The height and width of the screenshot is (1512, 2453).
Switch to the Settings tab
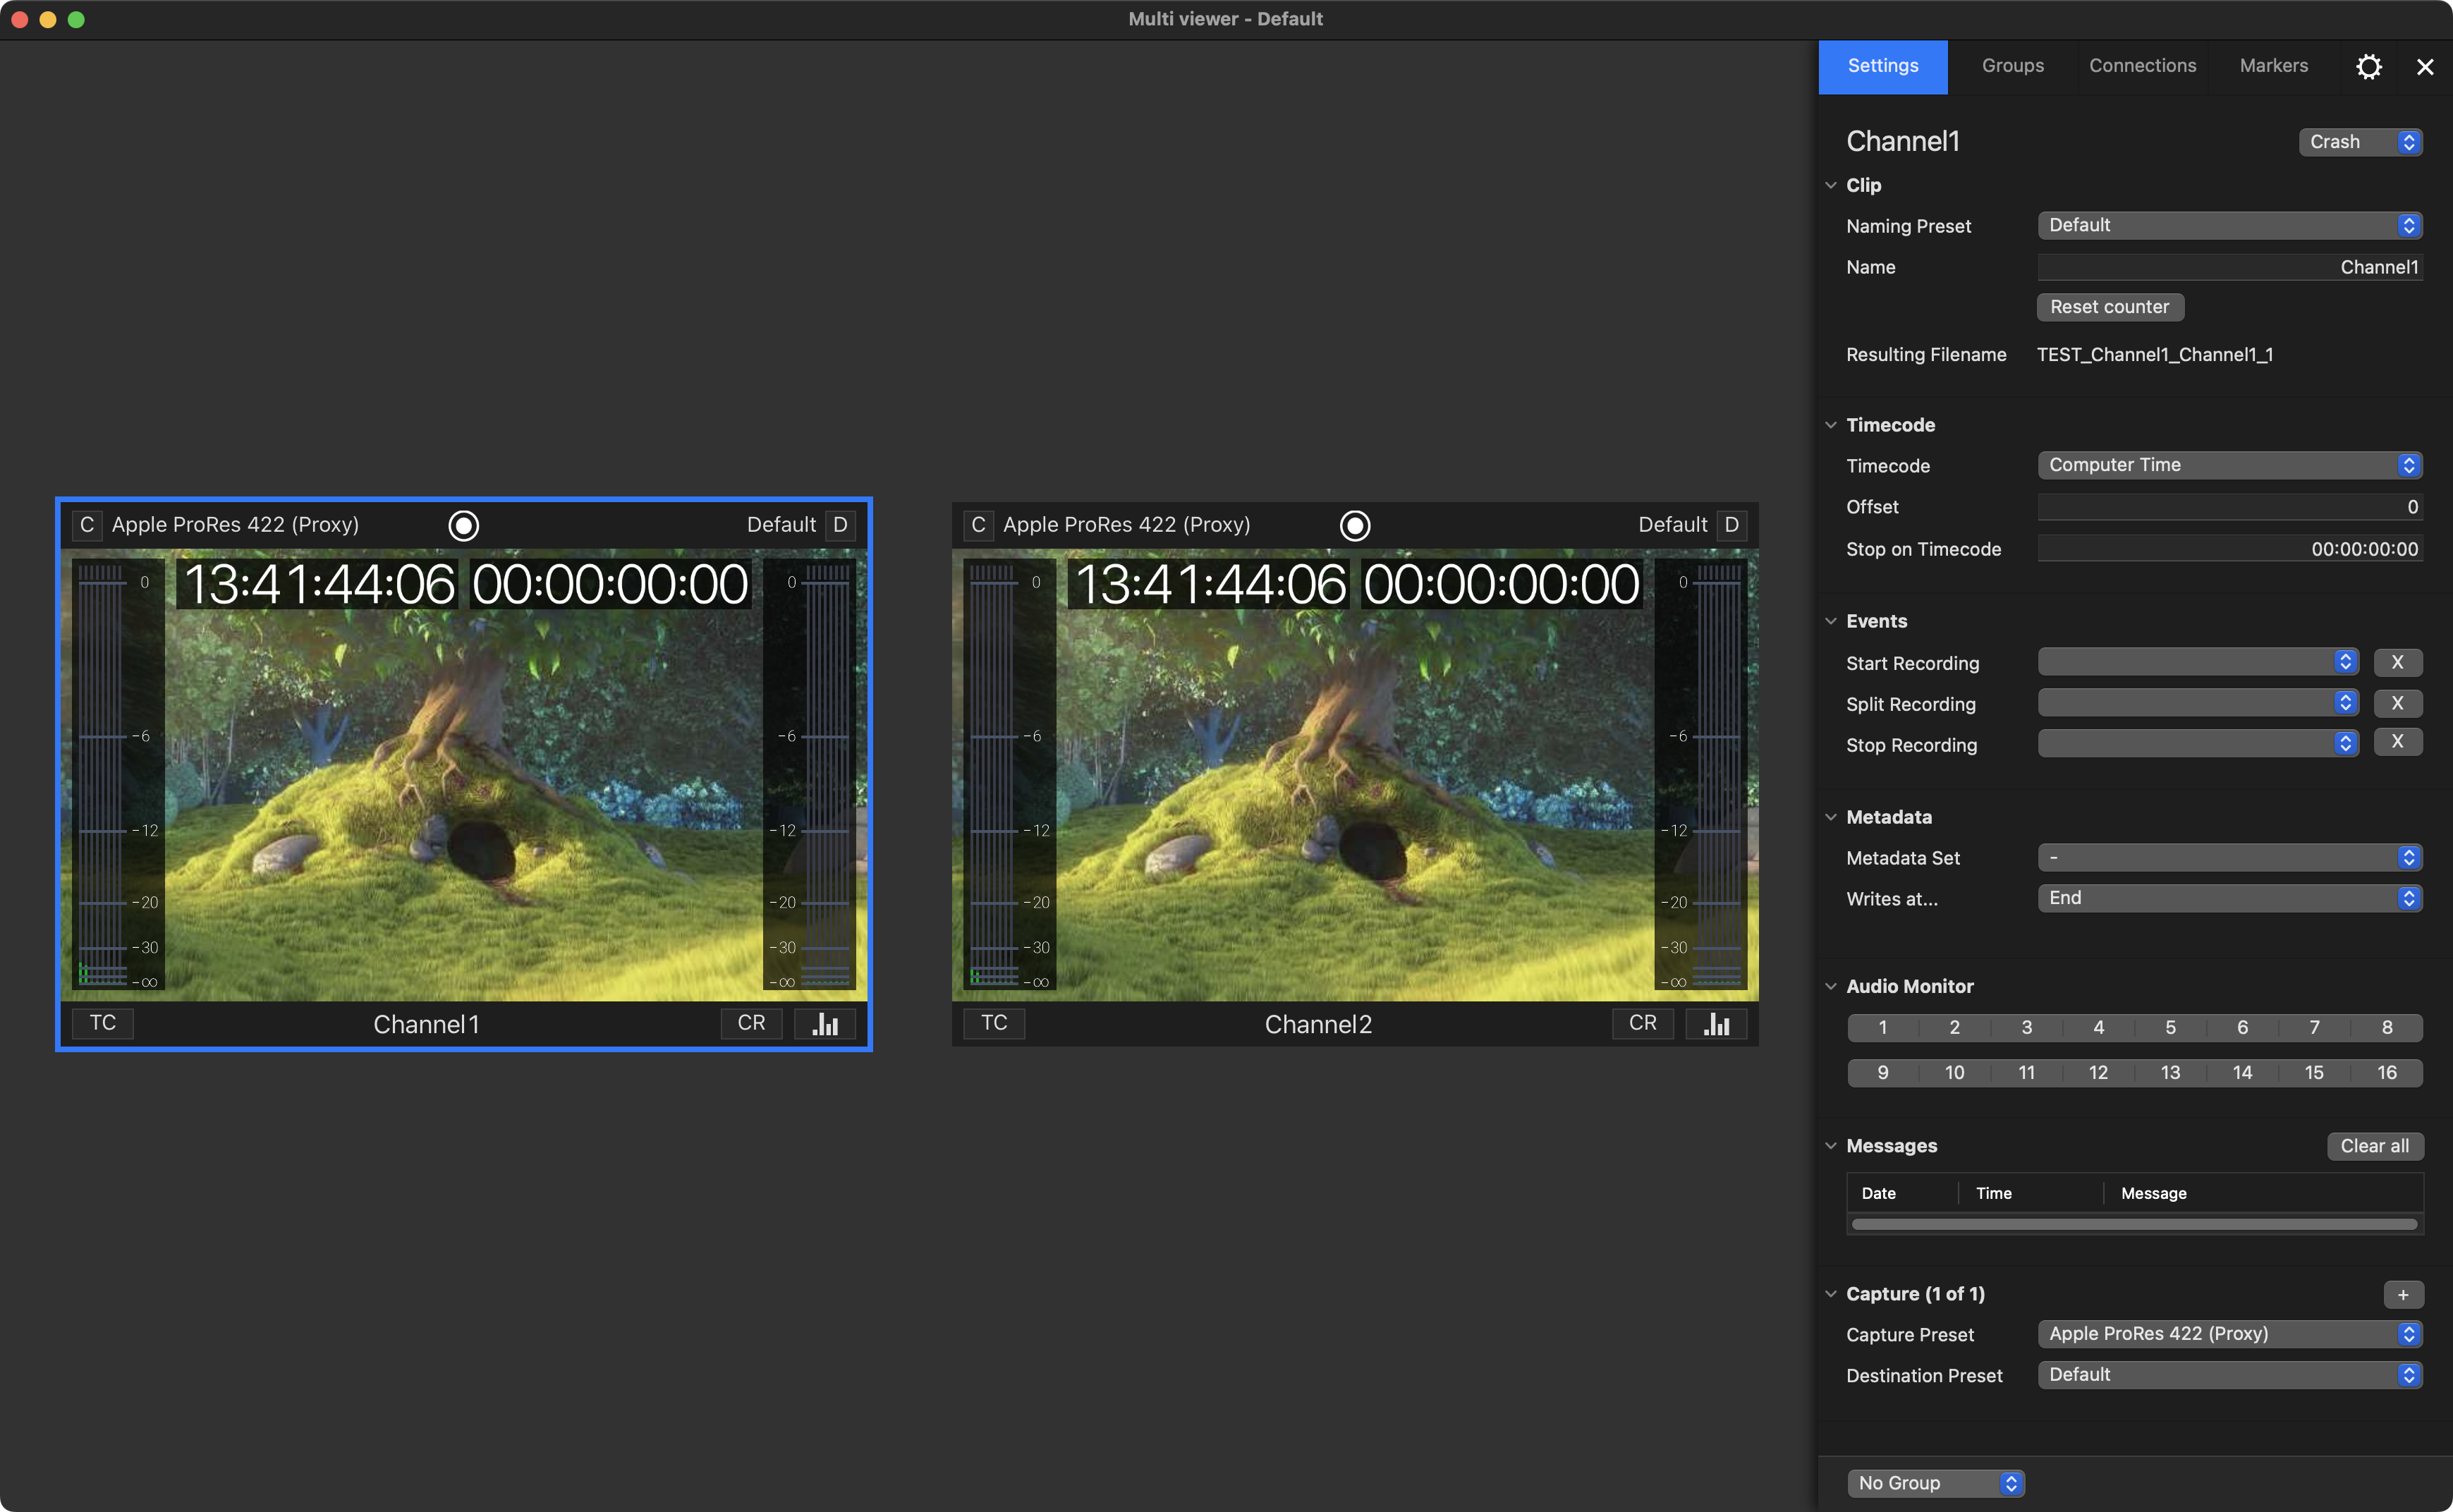pyautogui.click(x=1883, y=67)
